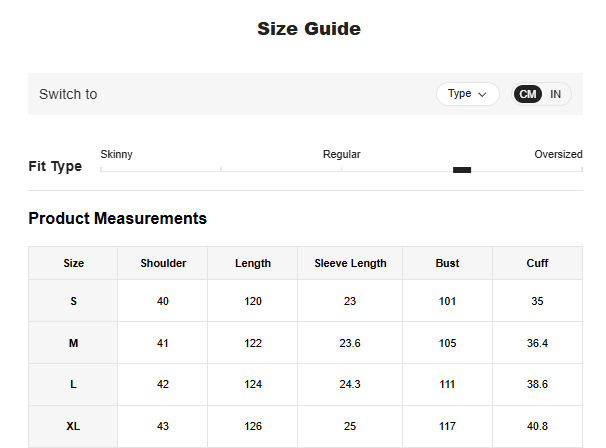Click the black Fit Type slider marker
This screenshot has width=606, height=448.
click(461, 170)
